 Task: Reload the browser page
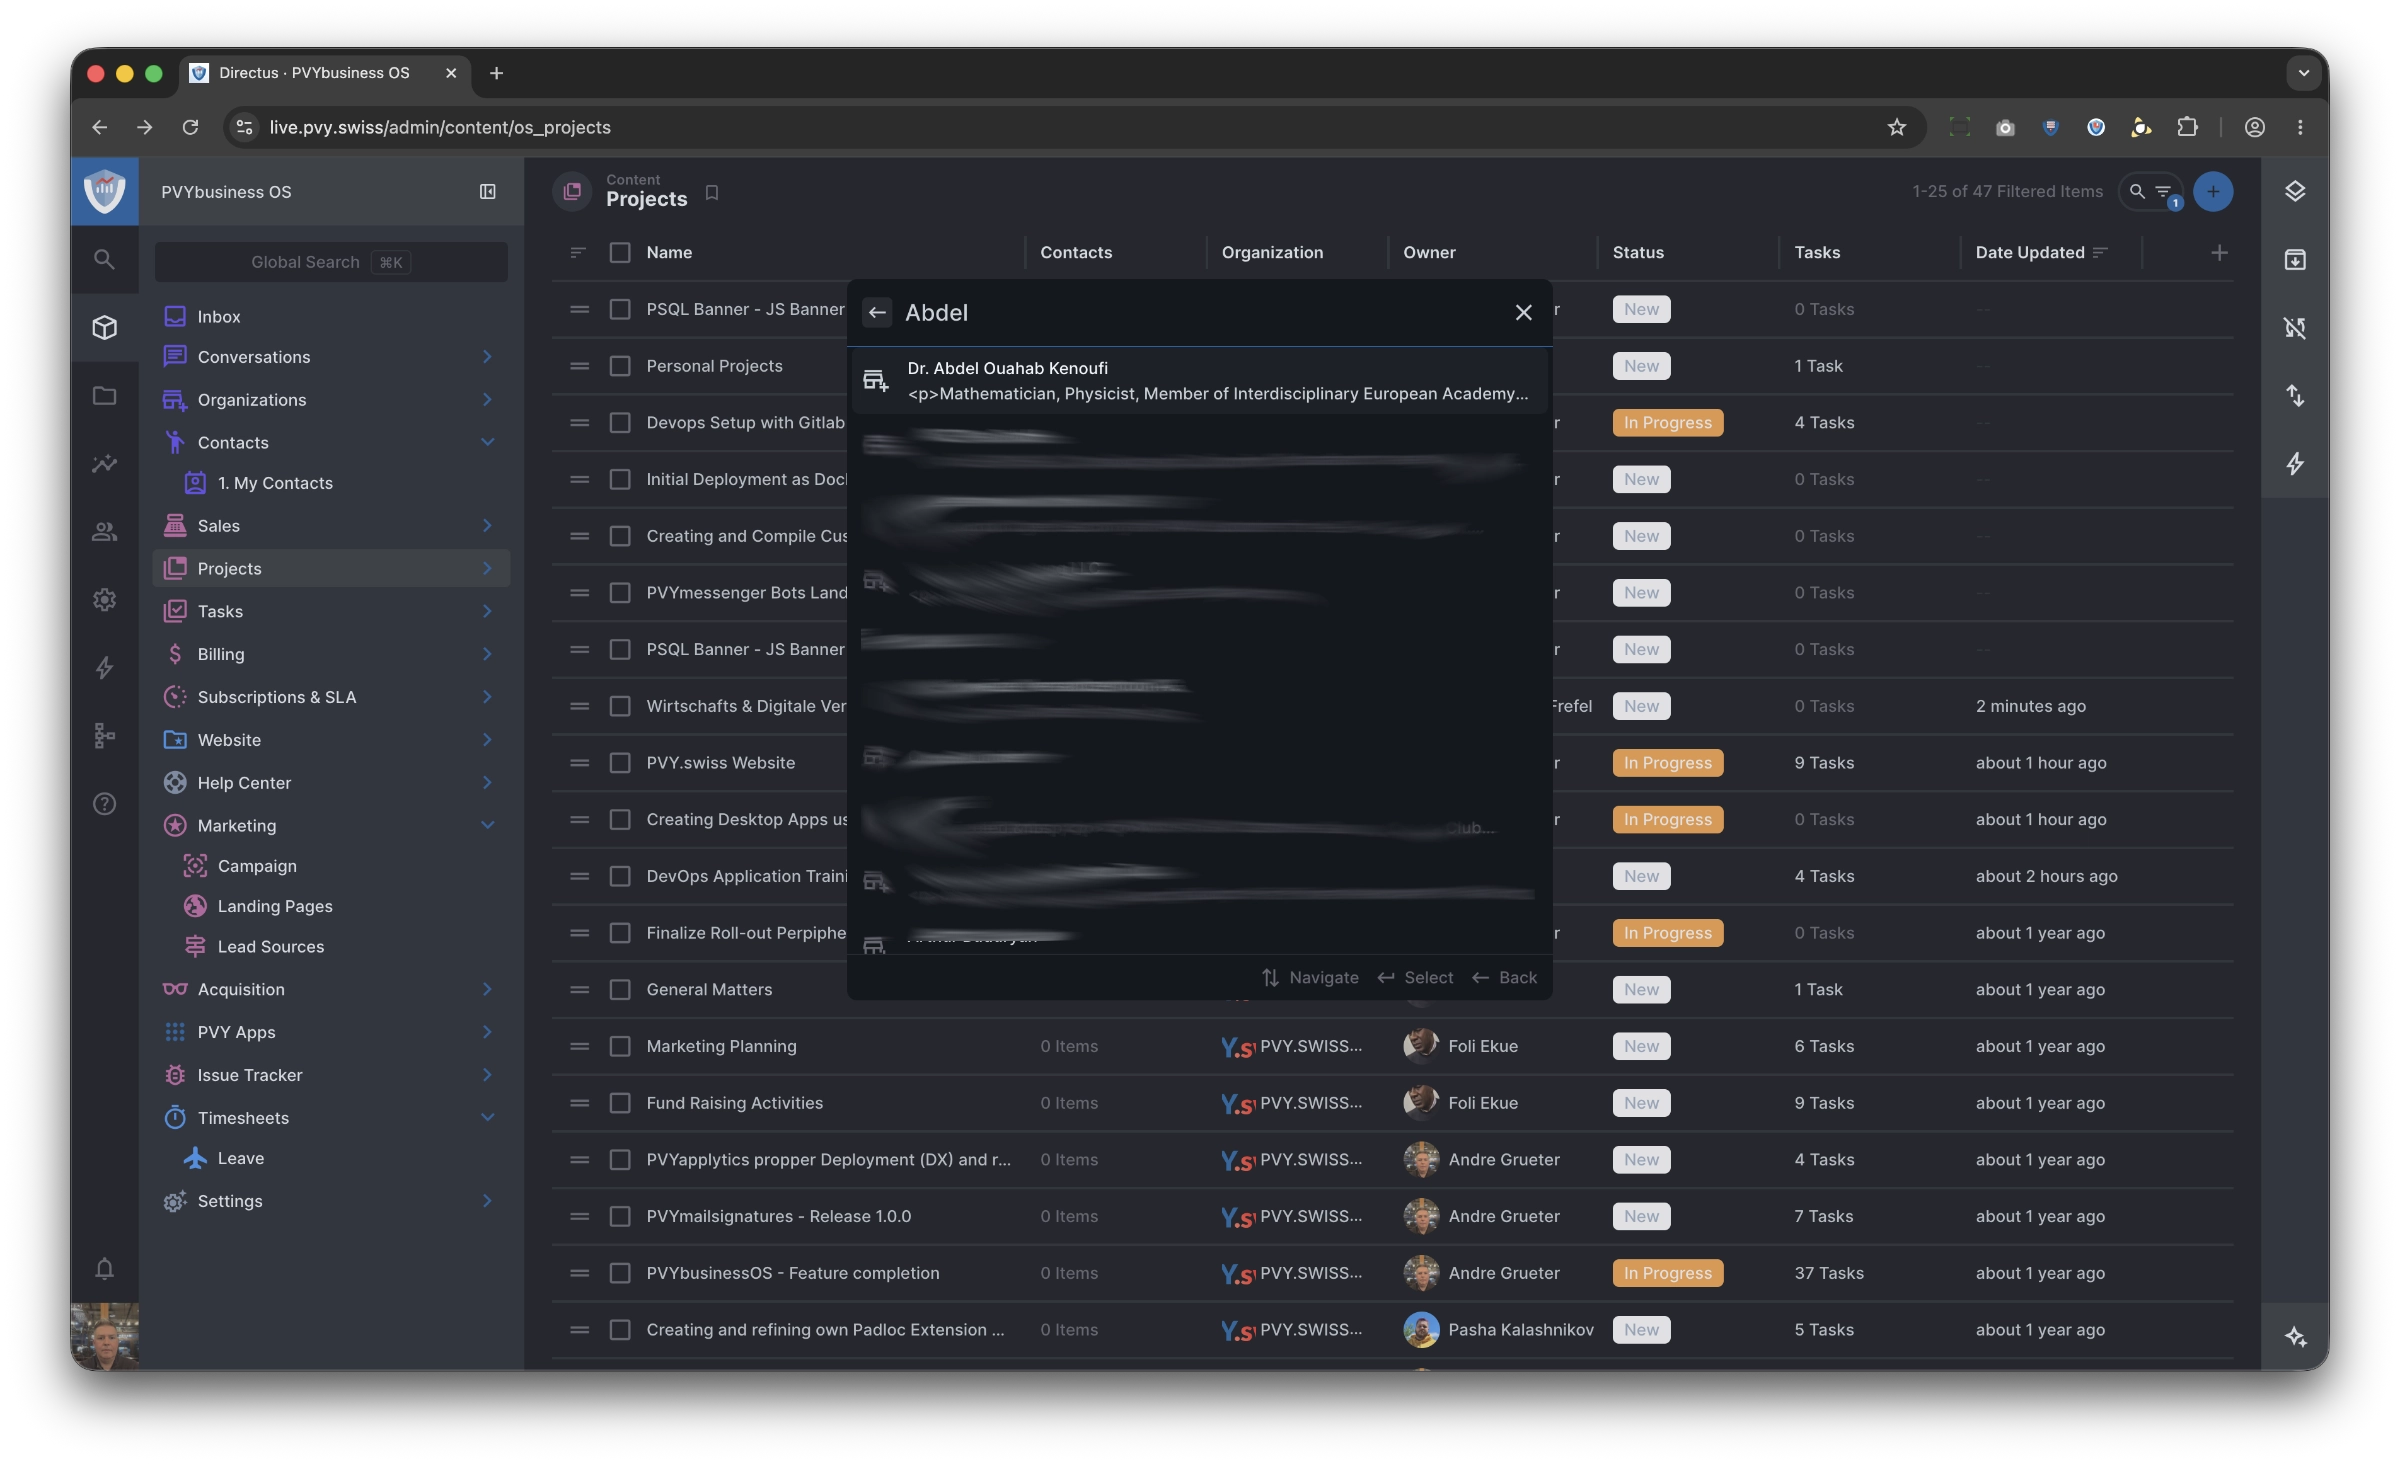(190, 127)
